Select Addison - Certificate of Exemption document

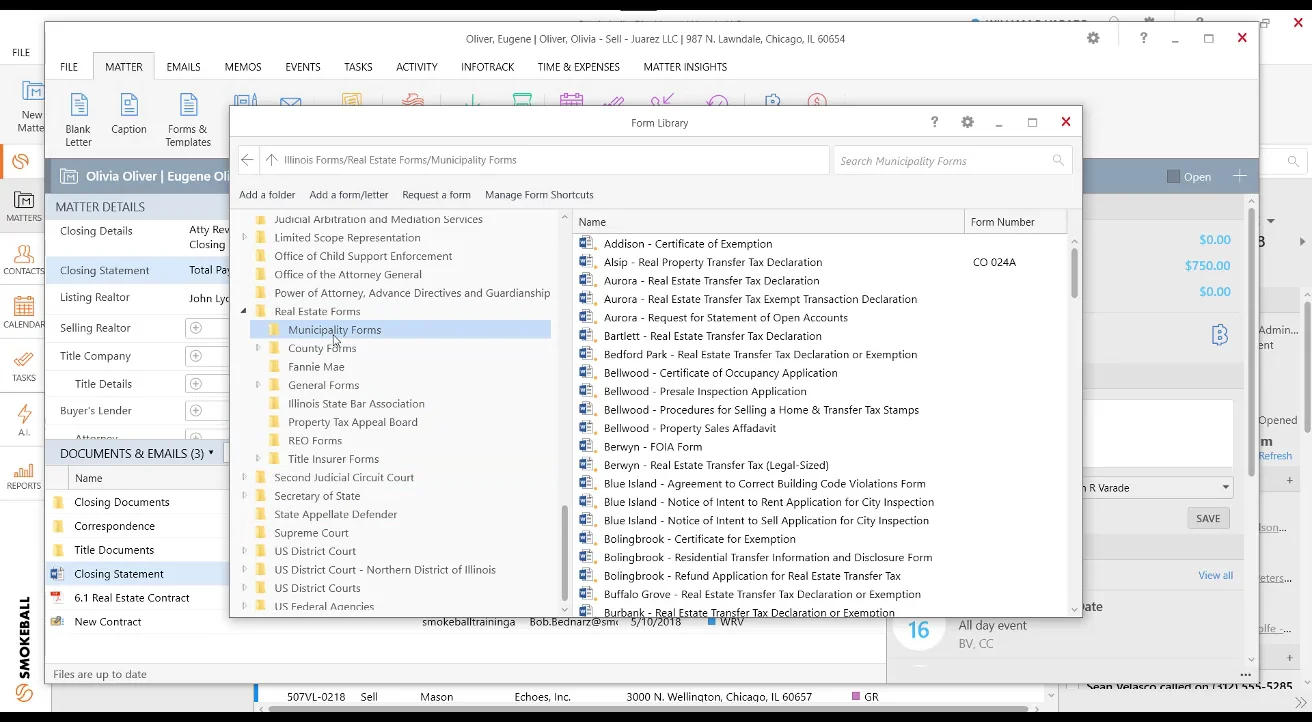tap(688, 244)
